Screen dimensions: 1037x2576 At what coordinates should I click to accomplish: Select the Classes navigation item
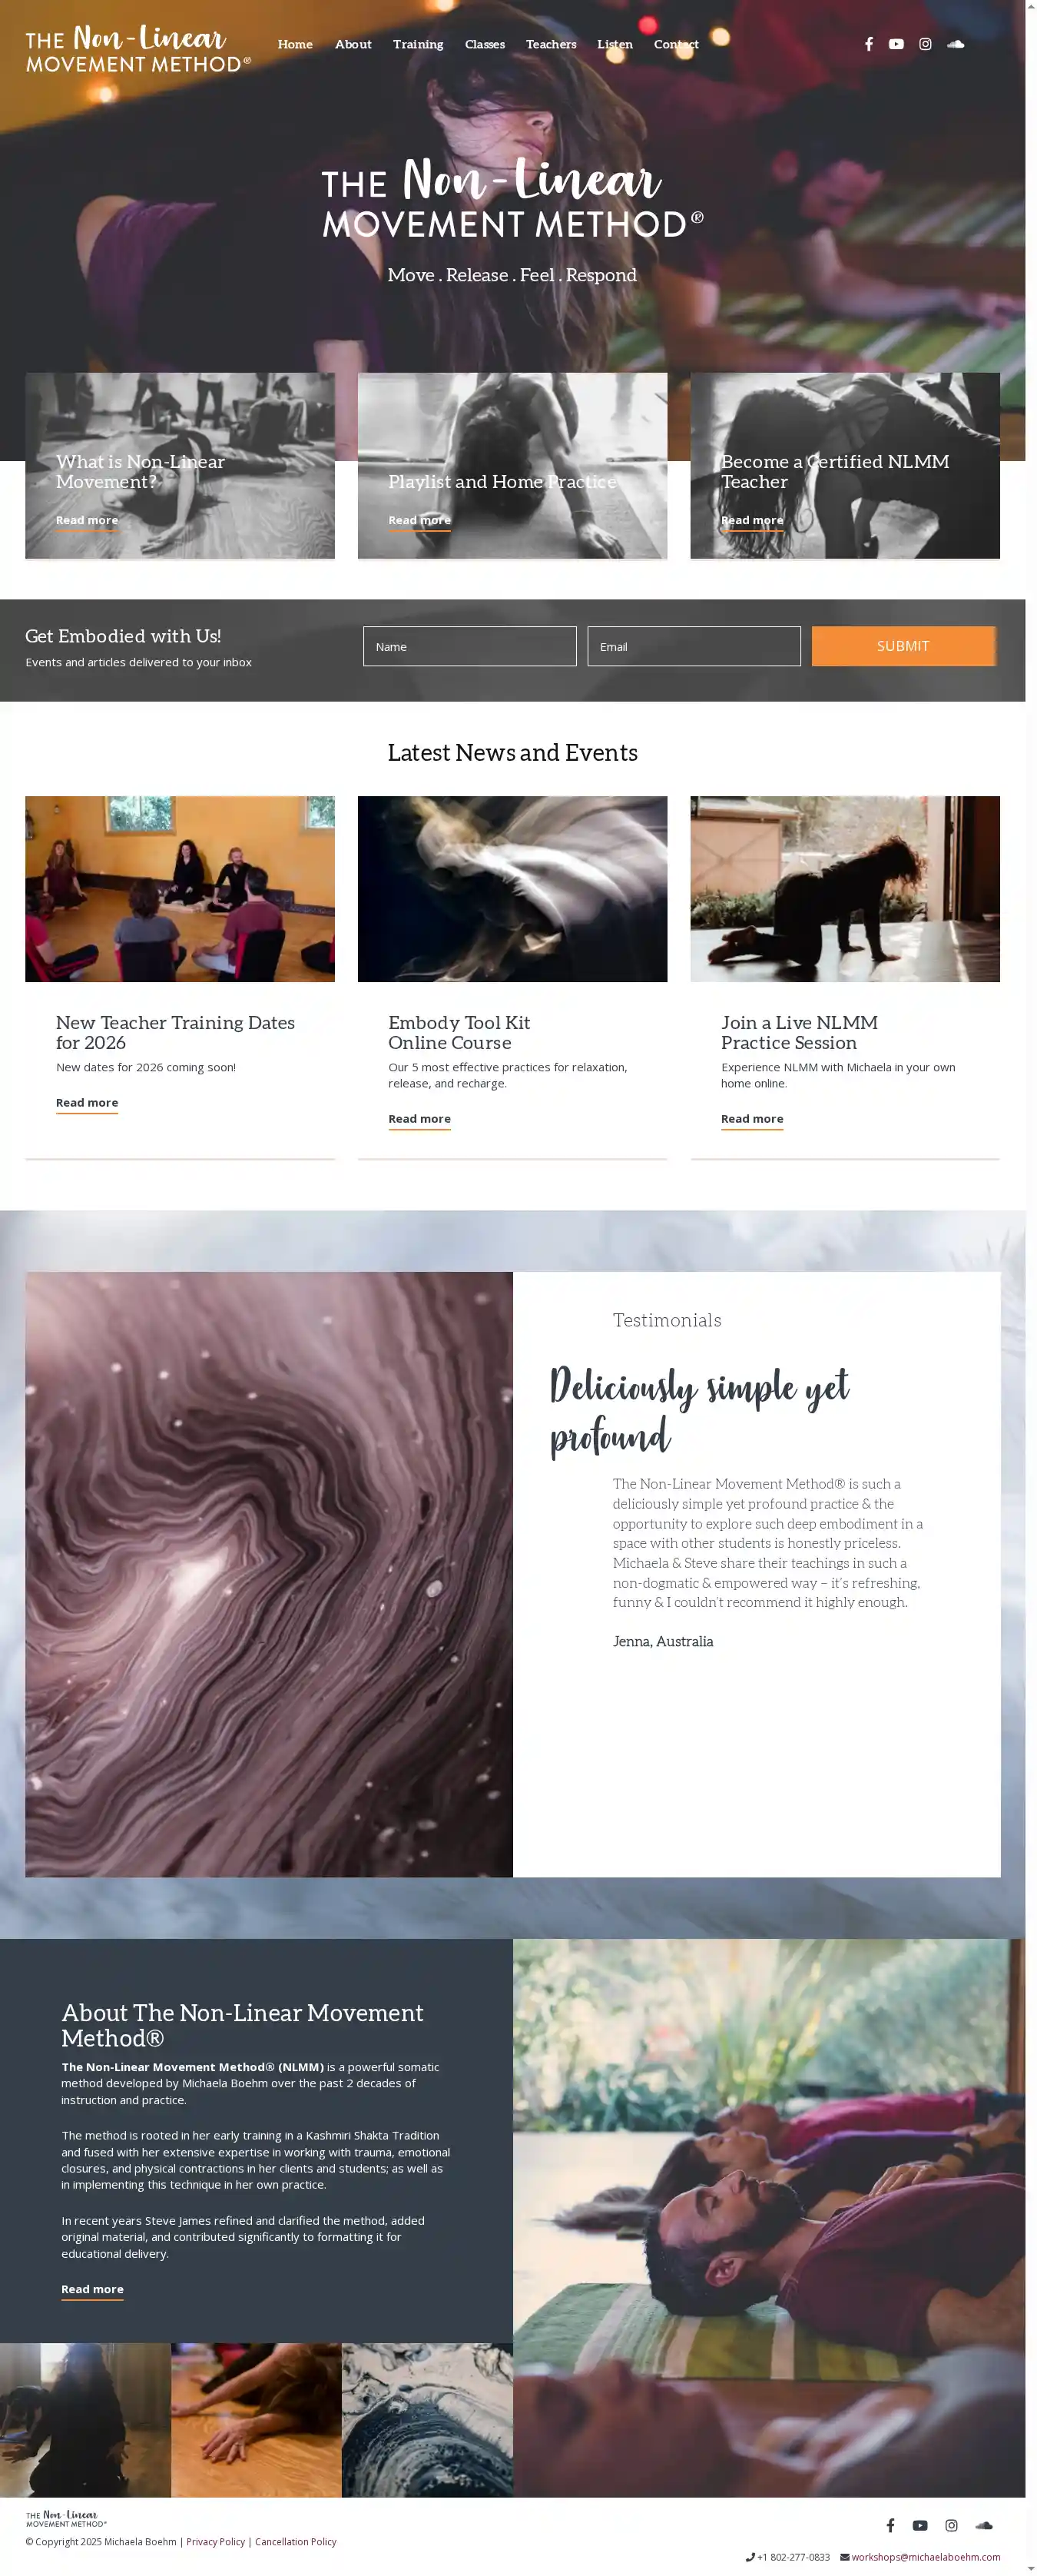[485, 44]
